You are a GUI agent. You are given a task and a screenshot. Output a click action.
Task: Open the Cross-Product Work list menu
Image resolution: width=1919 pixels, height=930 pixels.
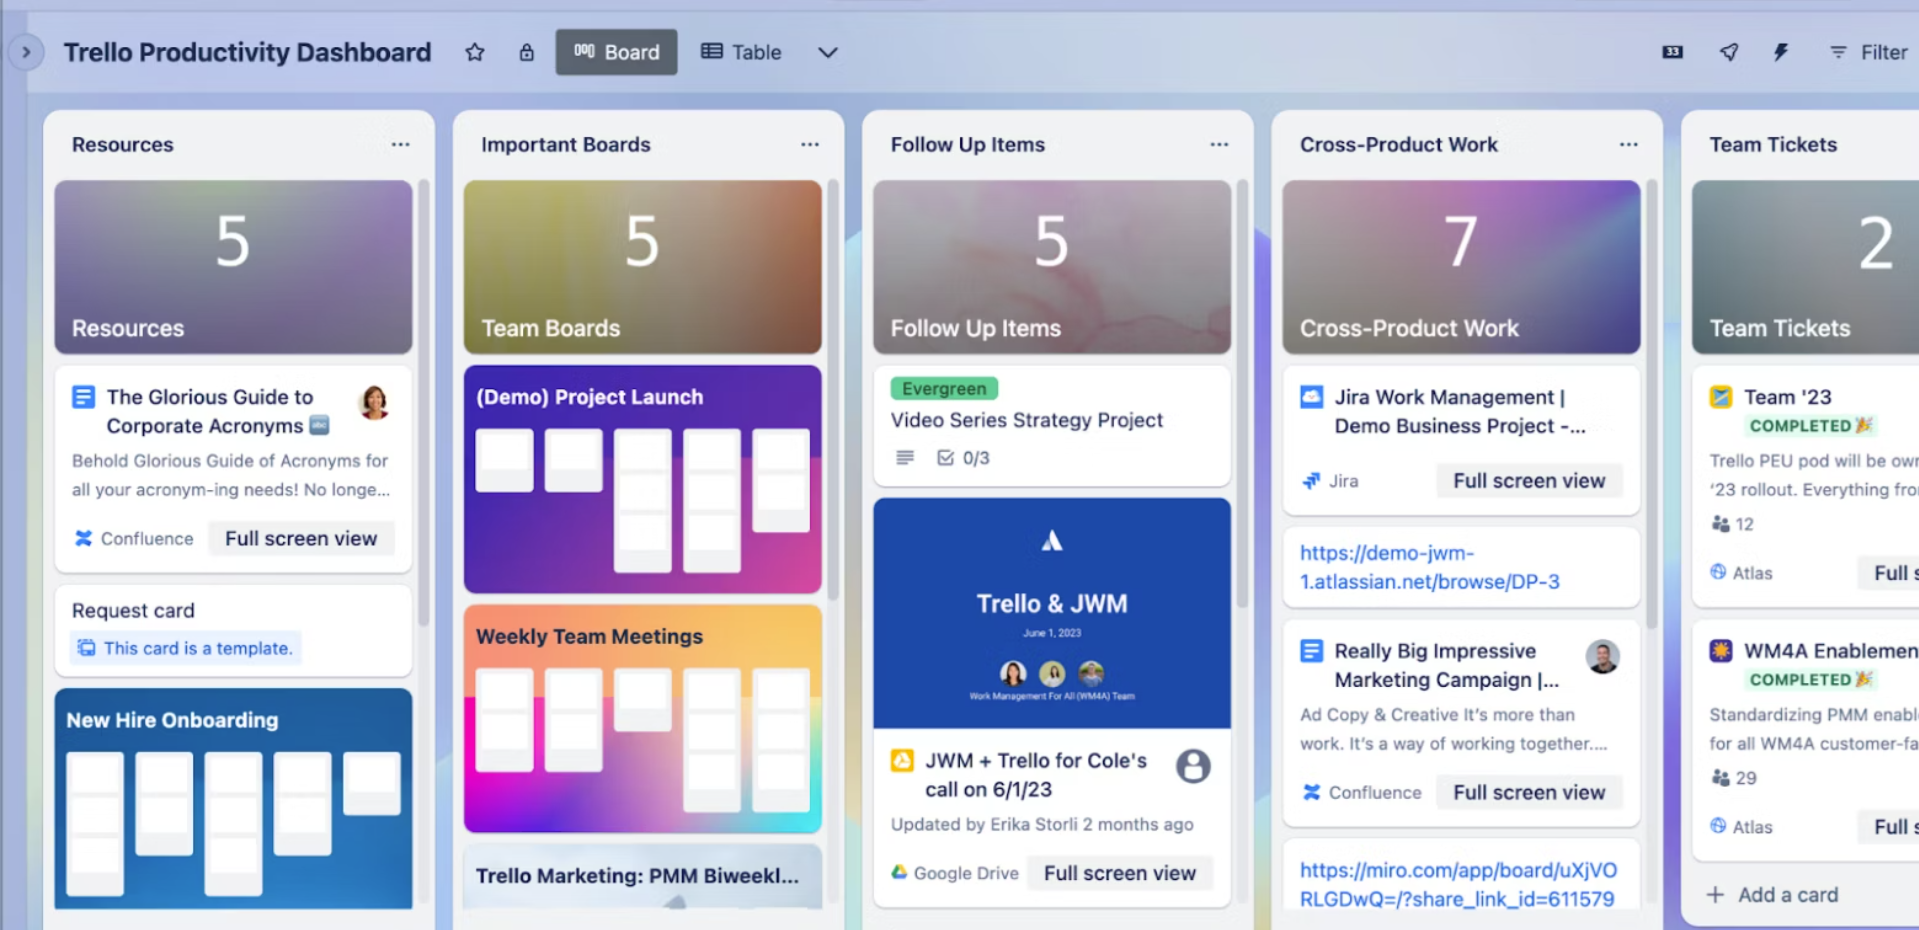pos(1627,144)
